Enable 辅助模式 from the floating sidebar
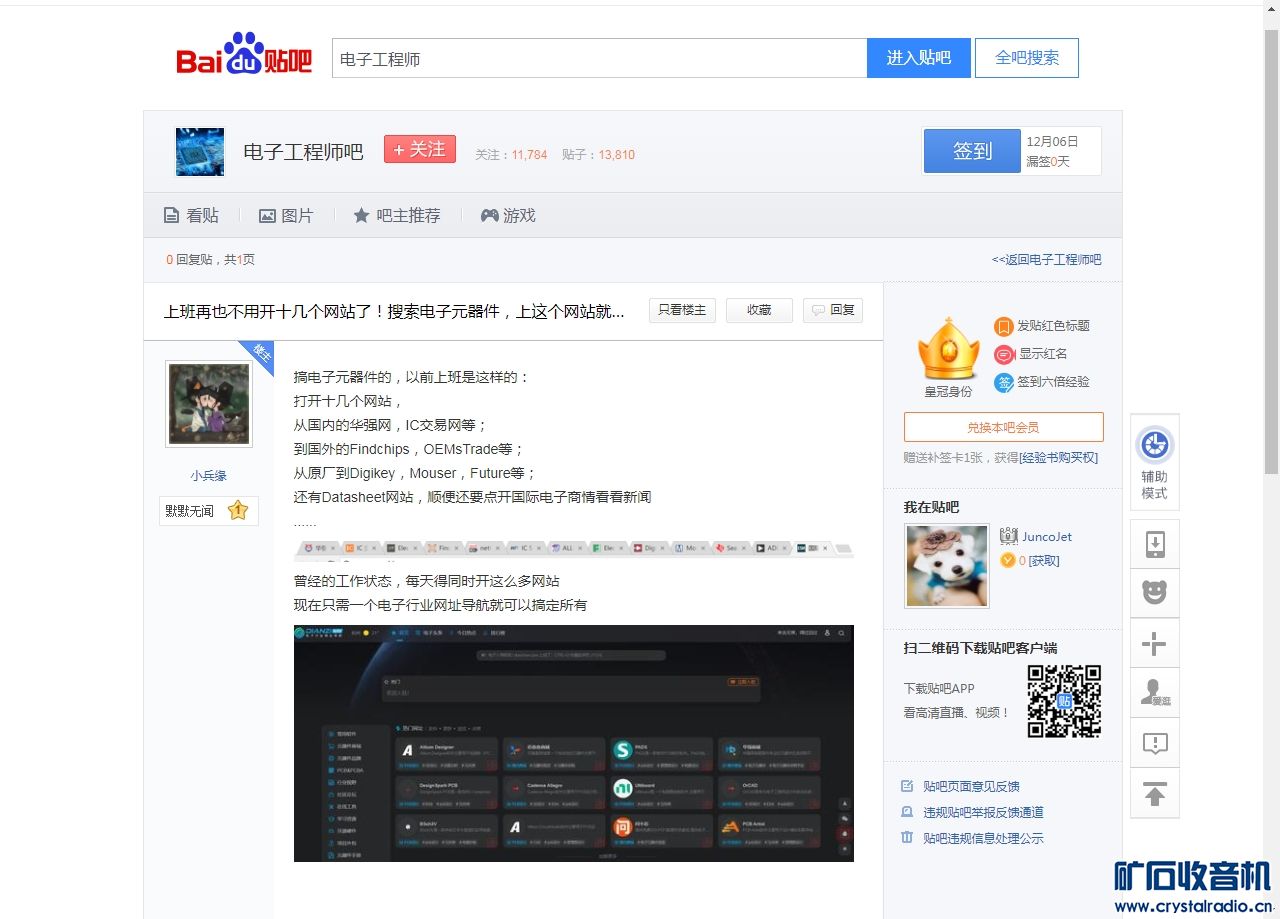The image size is (1280, 919). [1155, 463]
